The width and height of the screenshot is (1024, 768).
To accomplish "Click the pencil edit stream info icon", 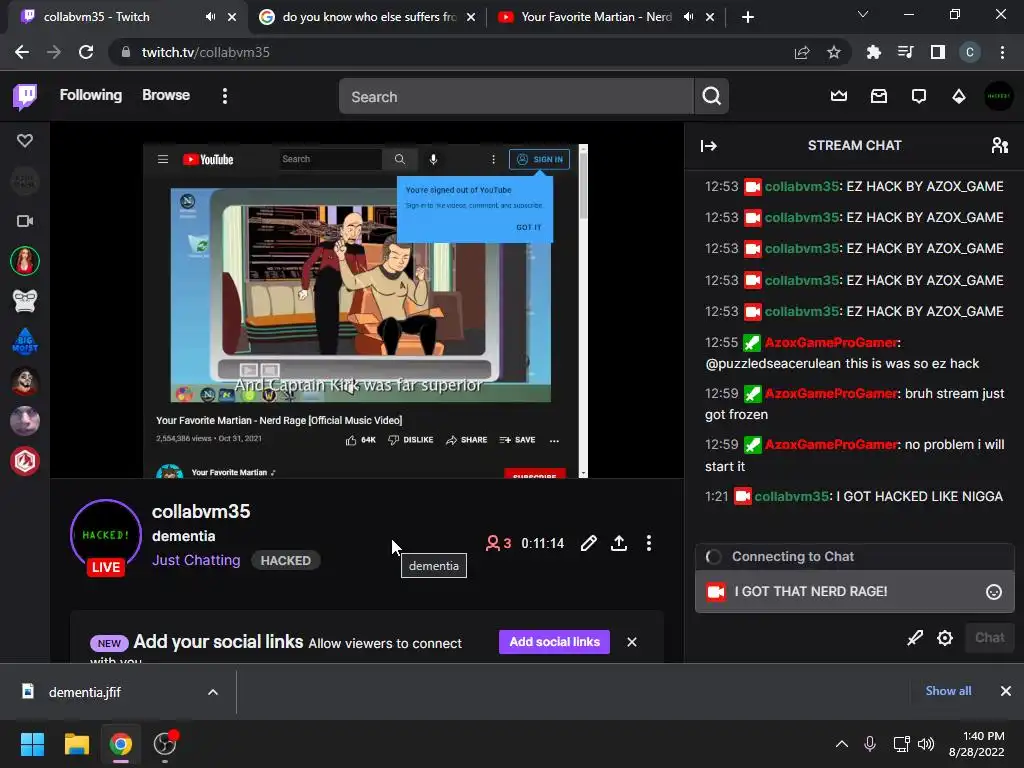I will pos(588,543).
